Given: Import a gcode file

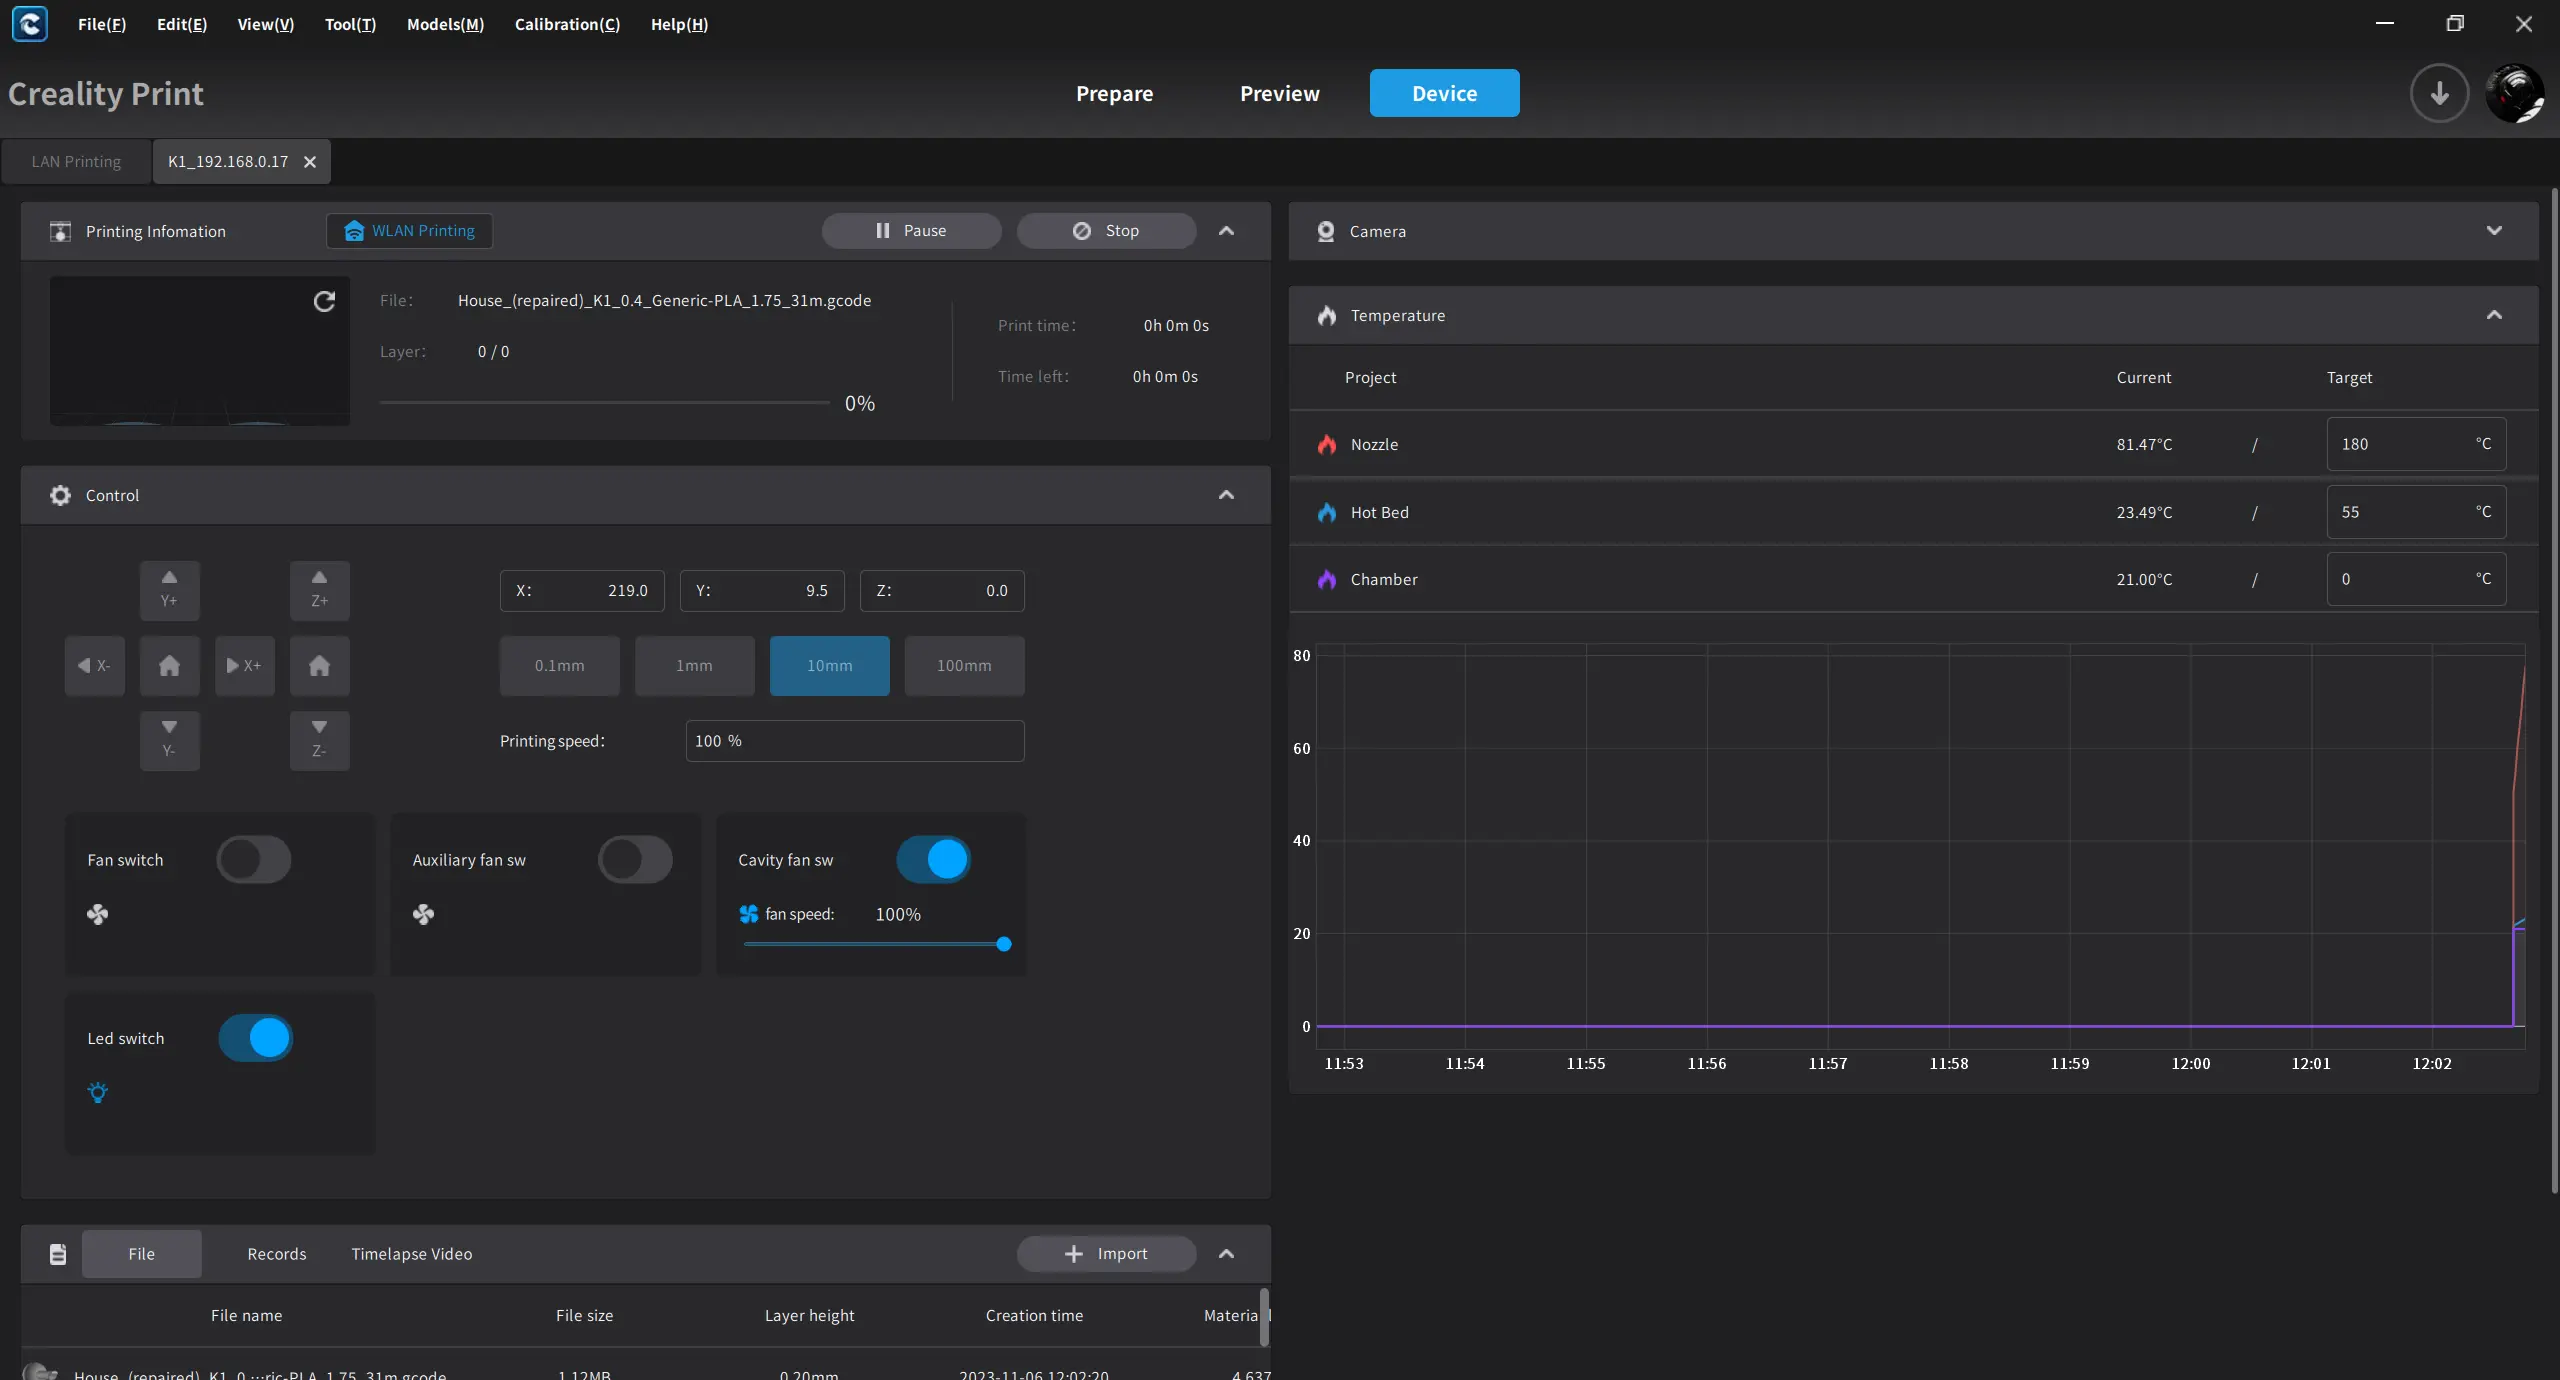Looking at the screenshot, I should 1106,1254.
